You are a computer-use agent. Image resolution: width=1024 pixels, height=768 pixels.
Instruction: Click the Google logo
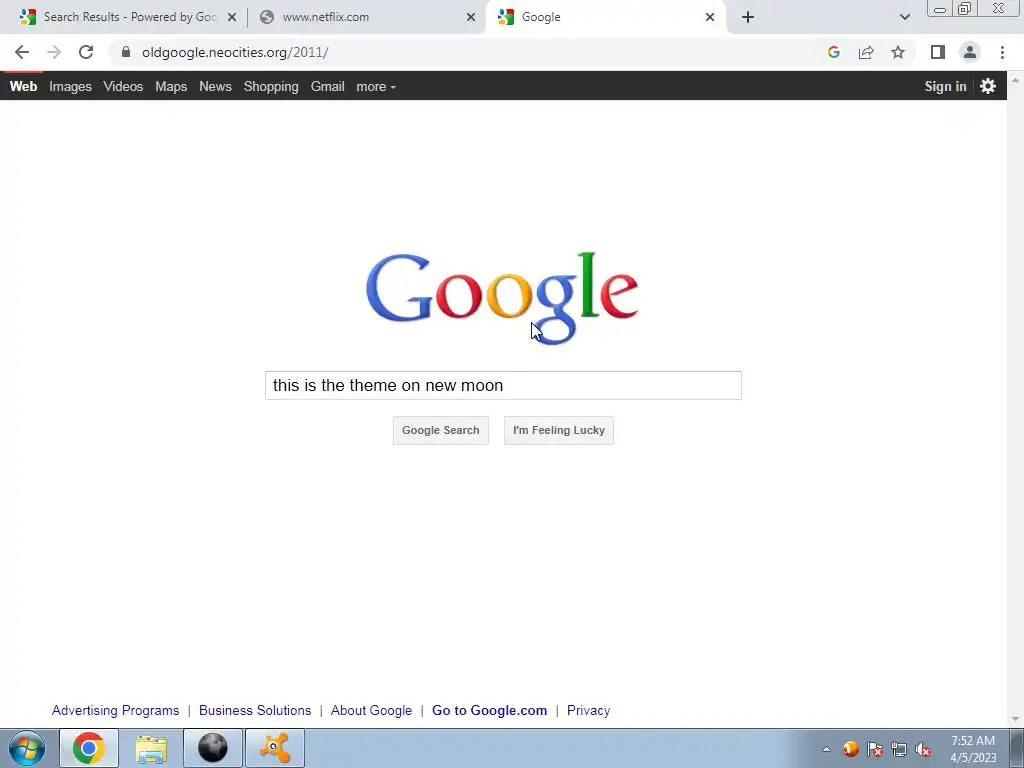(502, 297)
